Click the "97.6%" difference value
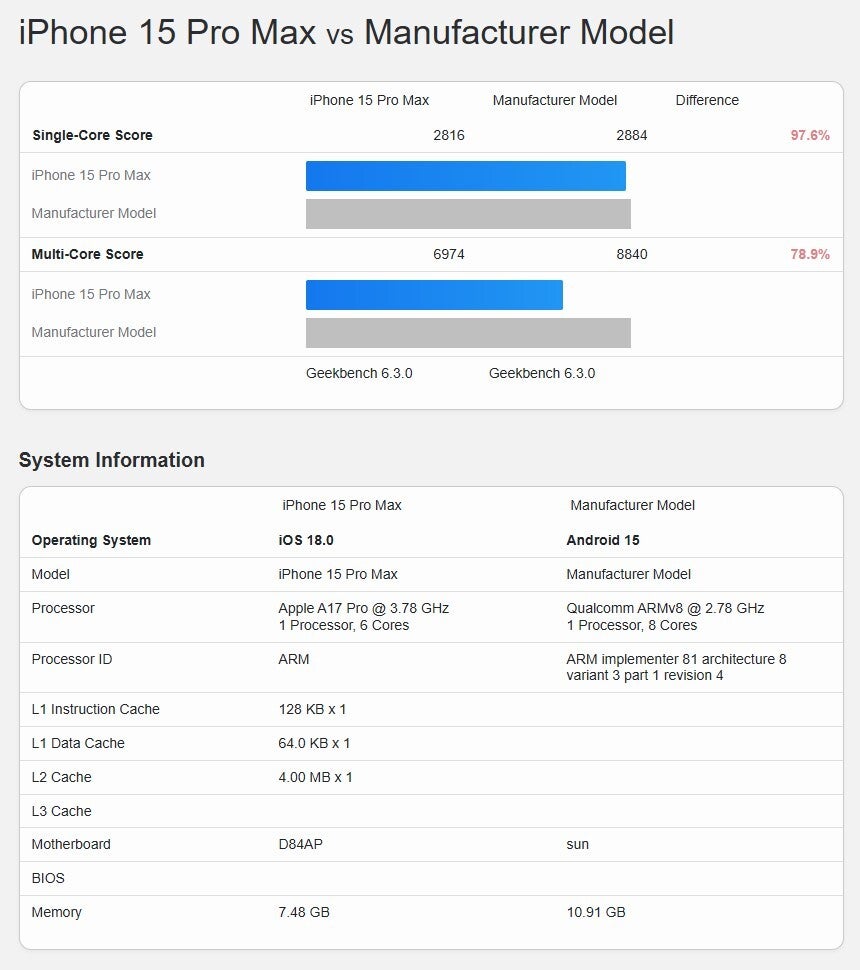Screen dimensions: 860x970 click(x=810, y=135)
